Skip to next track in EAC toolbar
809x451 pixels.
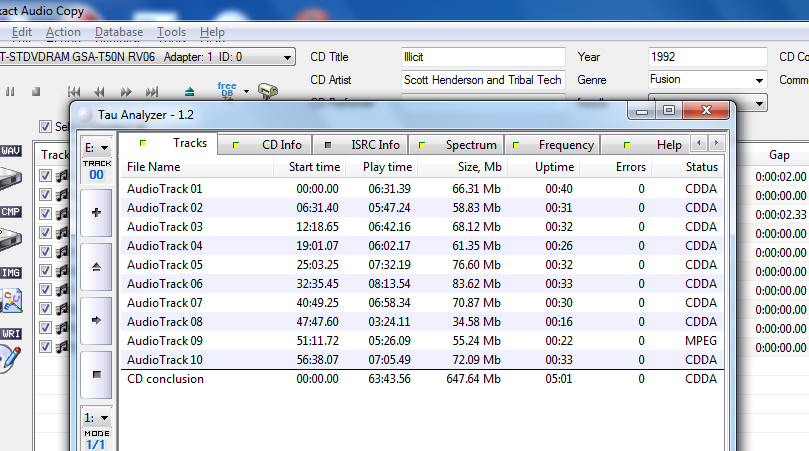click(152, 92)
